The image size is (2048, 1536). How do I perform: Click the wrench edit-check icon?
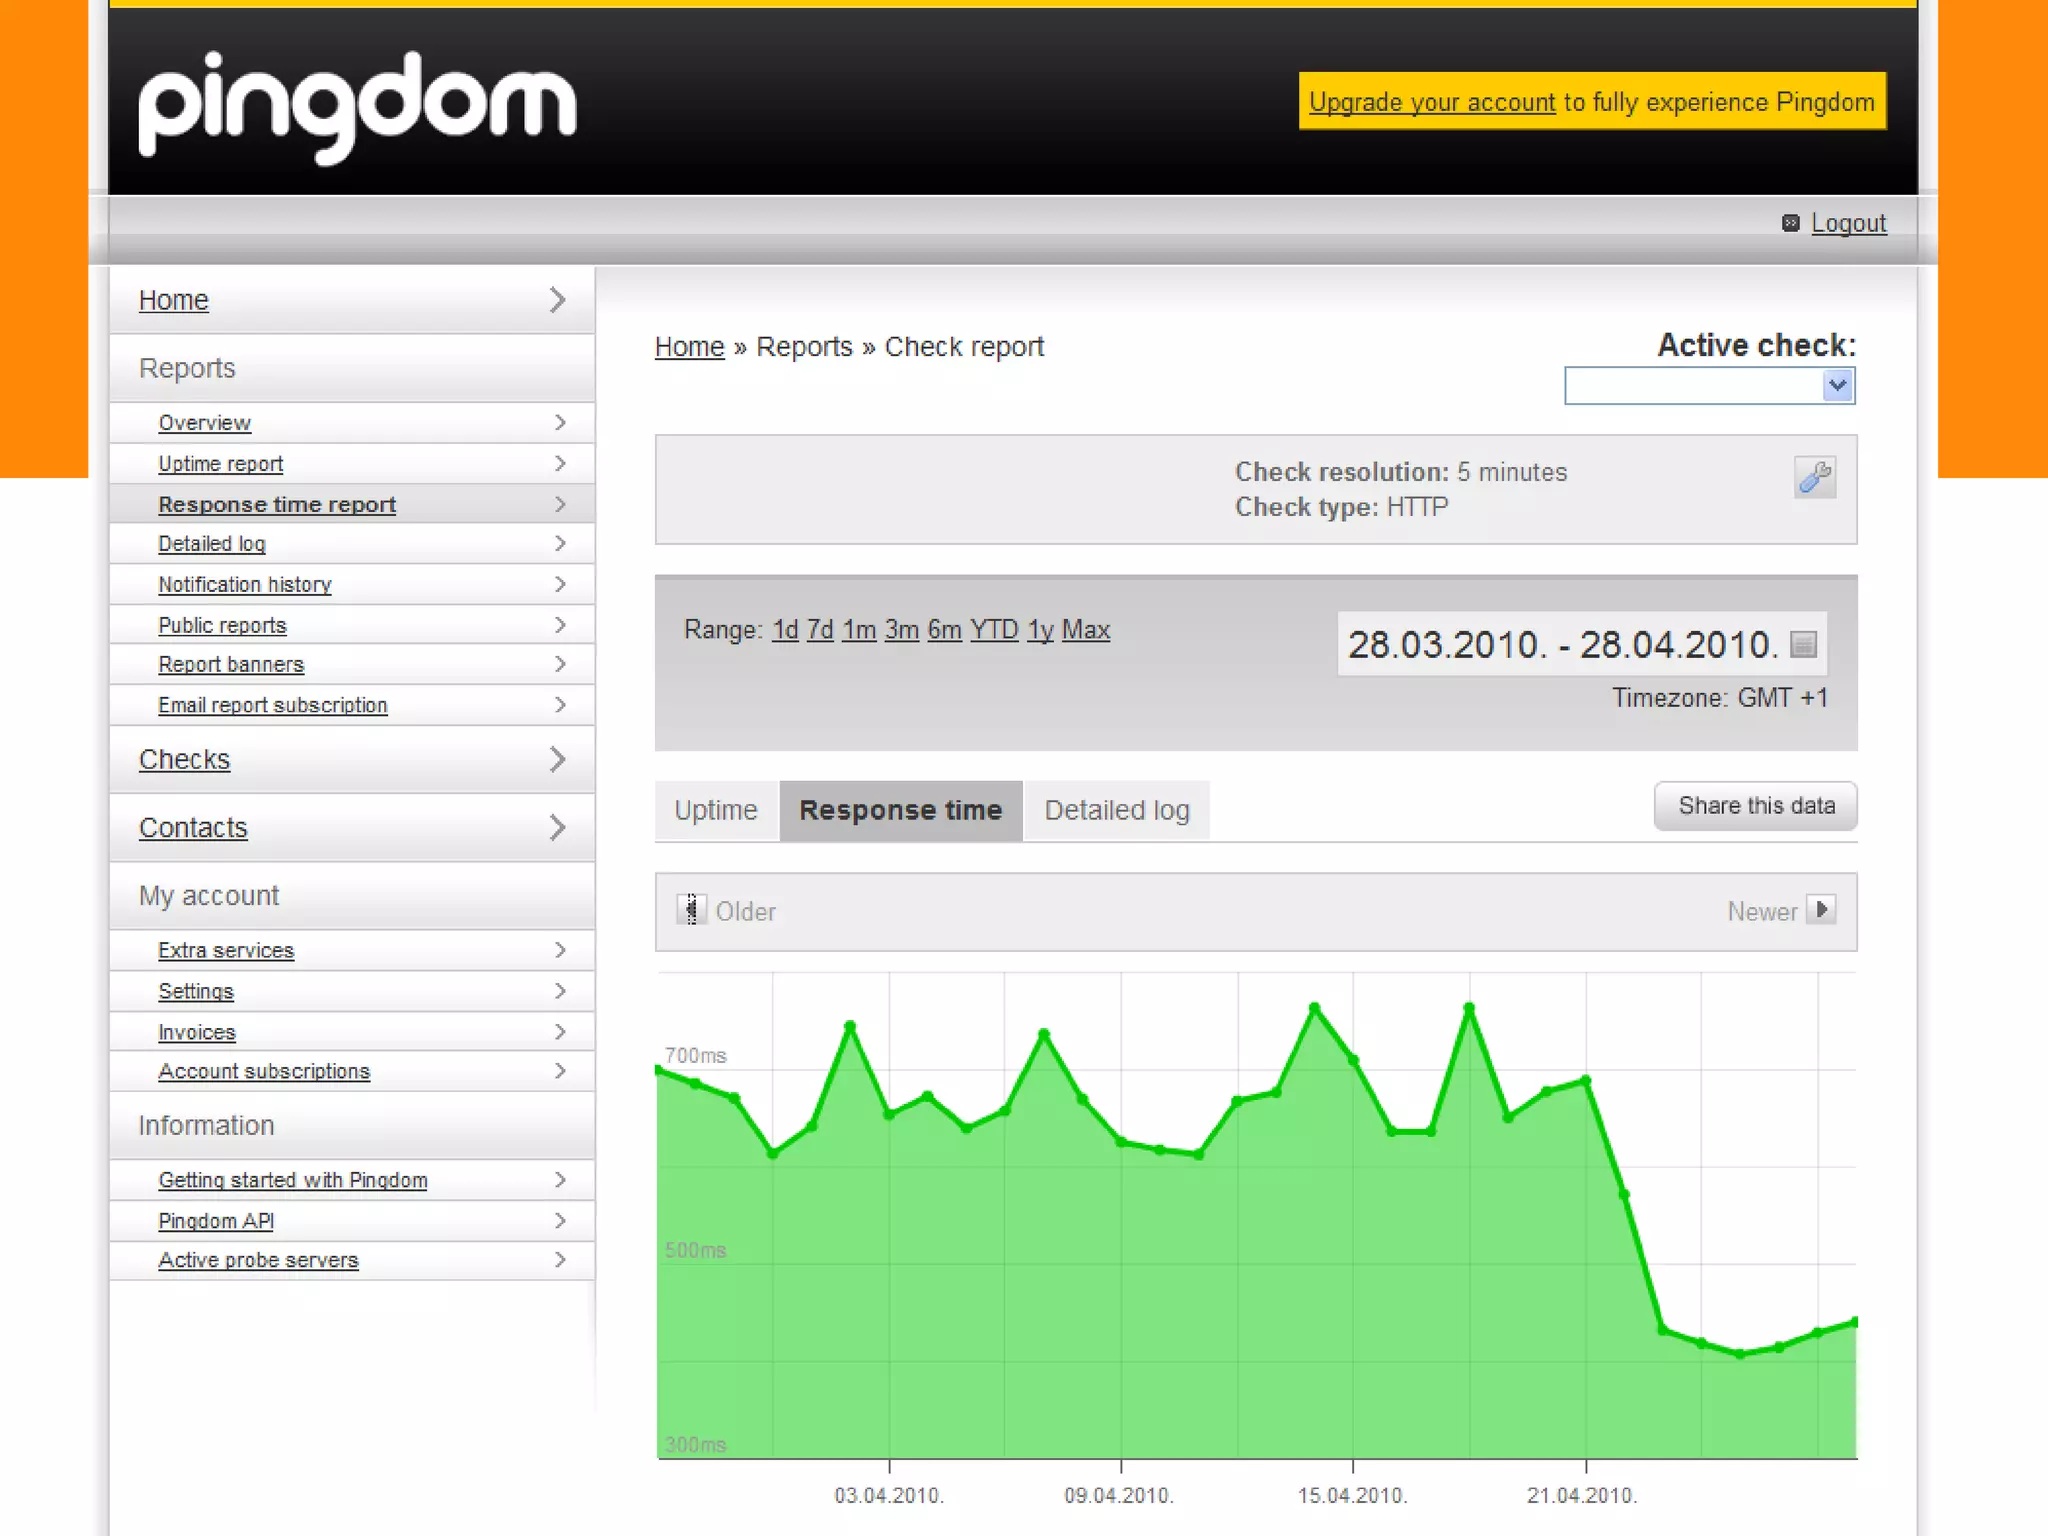tap(1814, 477)
